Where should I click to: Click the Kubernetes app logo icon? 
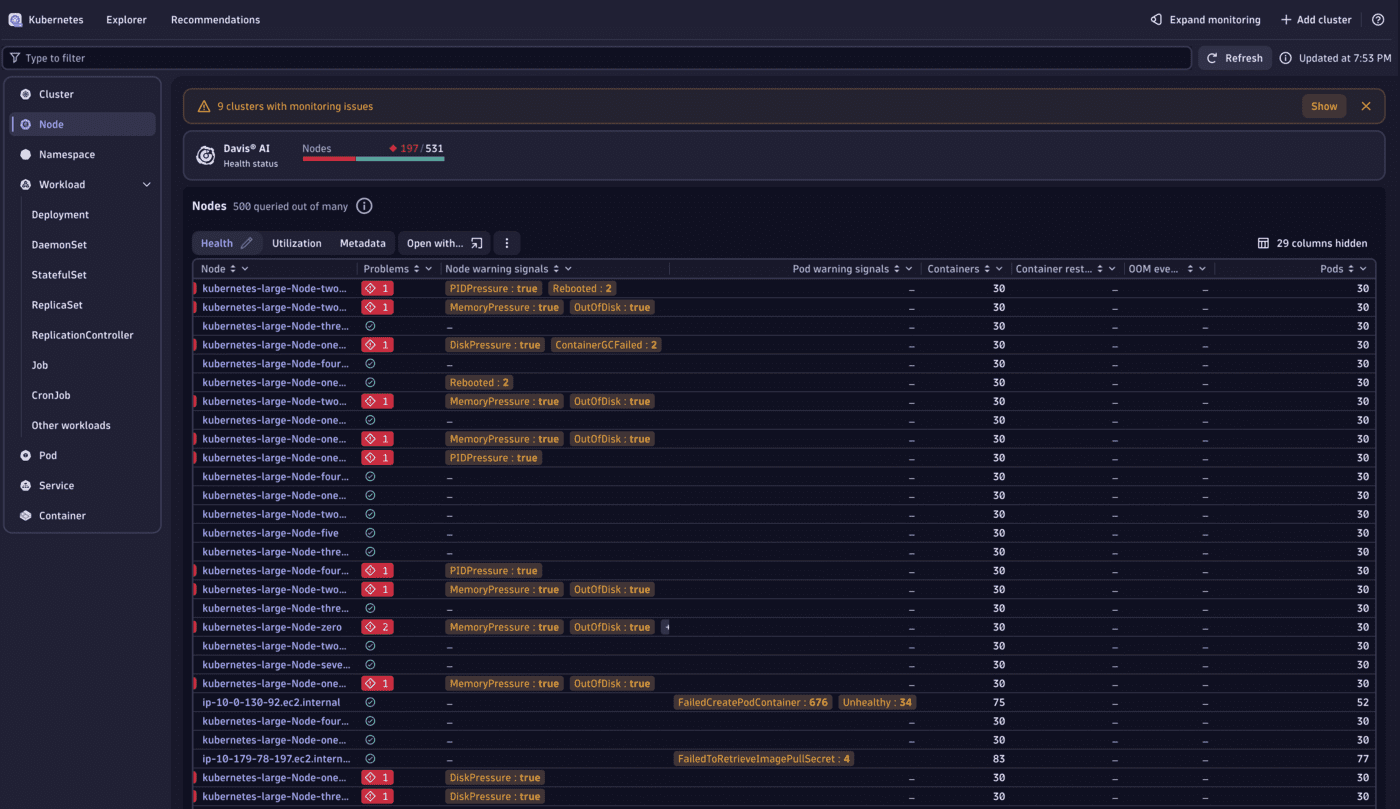tap(15, 20)
